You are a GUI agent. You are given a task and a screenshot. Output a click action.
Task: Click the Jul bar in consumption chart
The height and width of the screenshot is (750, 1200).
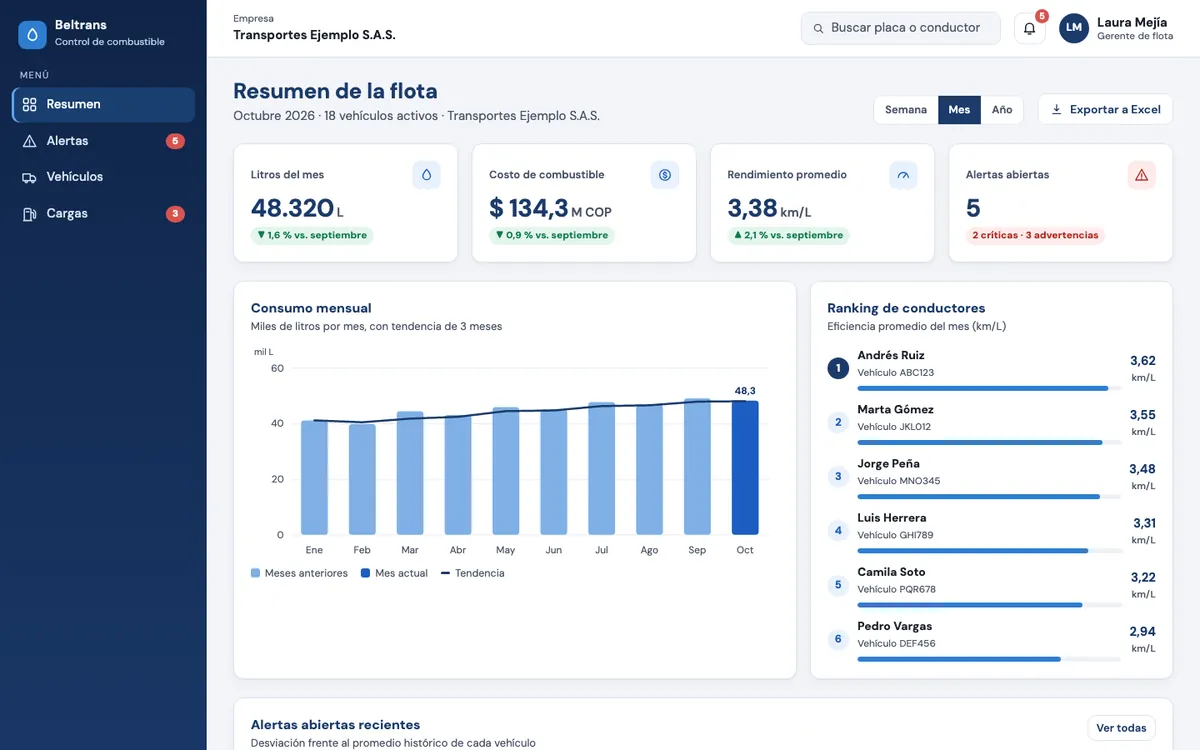point(601,469)
